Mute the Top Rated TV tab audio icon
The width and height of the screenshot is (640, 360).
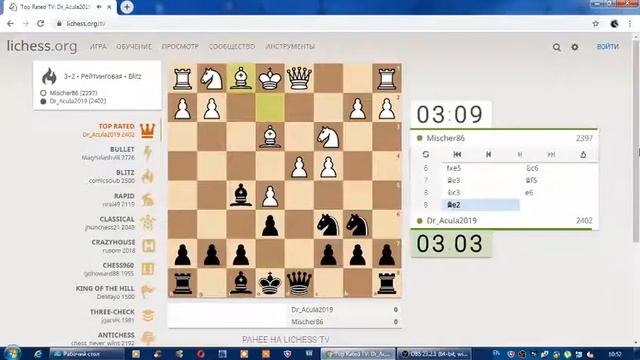click(99, 7)
